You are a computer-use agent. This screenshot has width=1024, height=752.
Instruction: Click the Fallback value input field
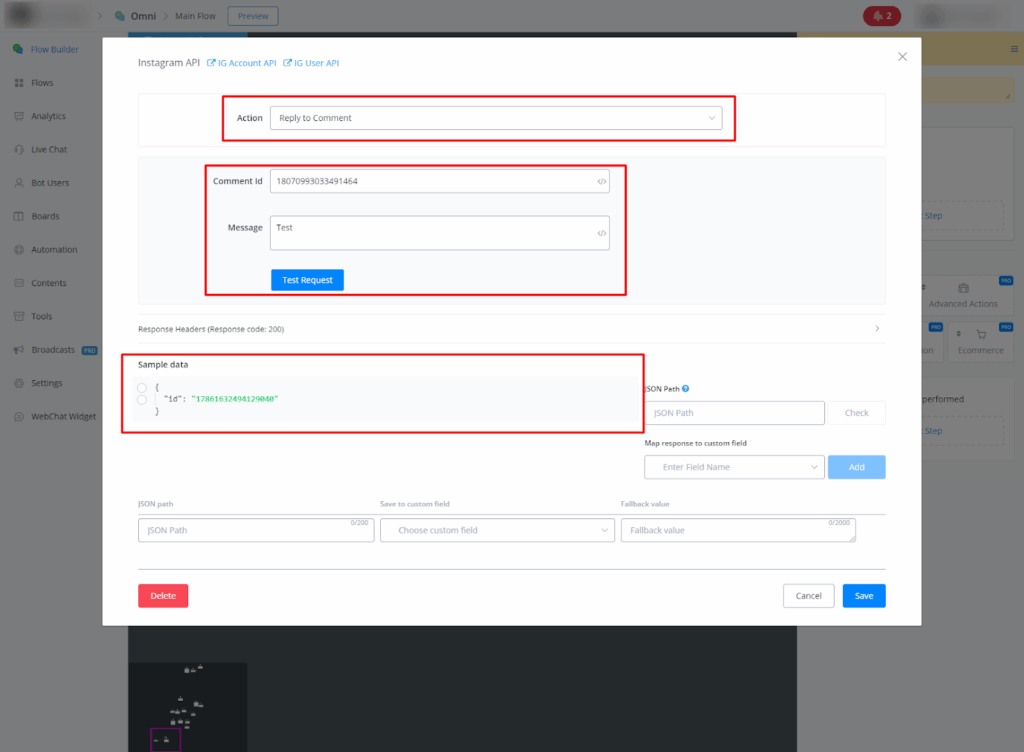pos(737,530)
